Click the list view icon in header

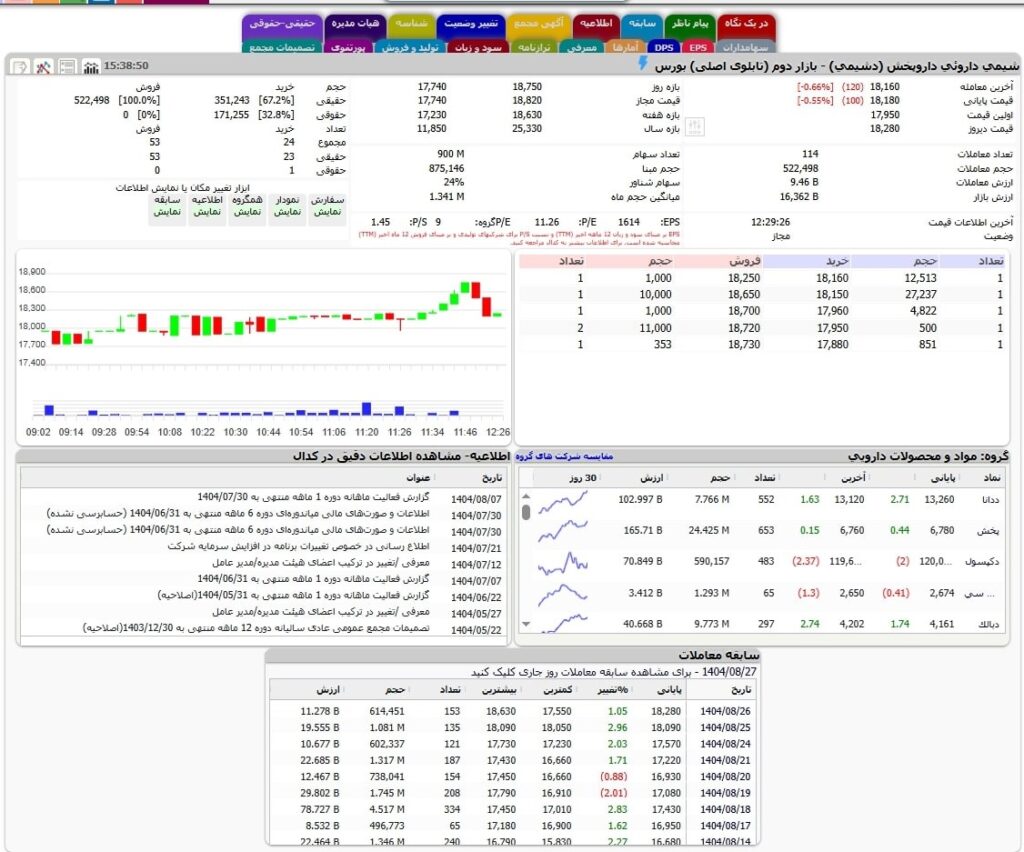pyautogui.click(x=67, y=66)
